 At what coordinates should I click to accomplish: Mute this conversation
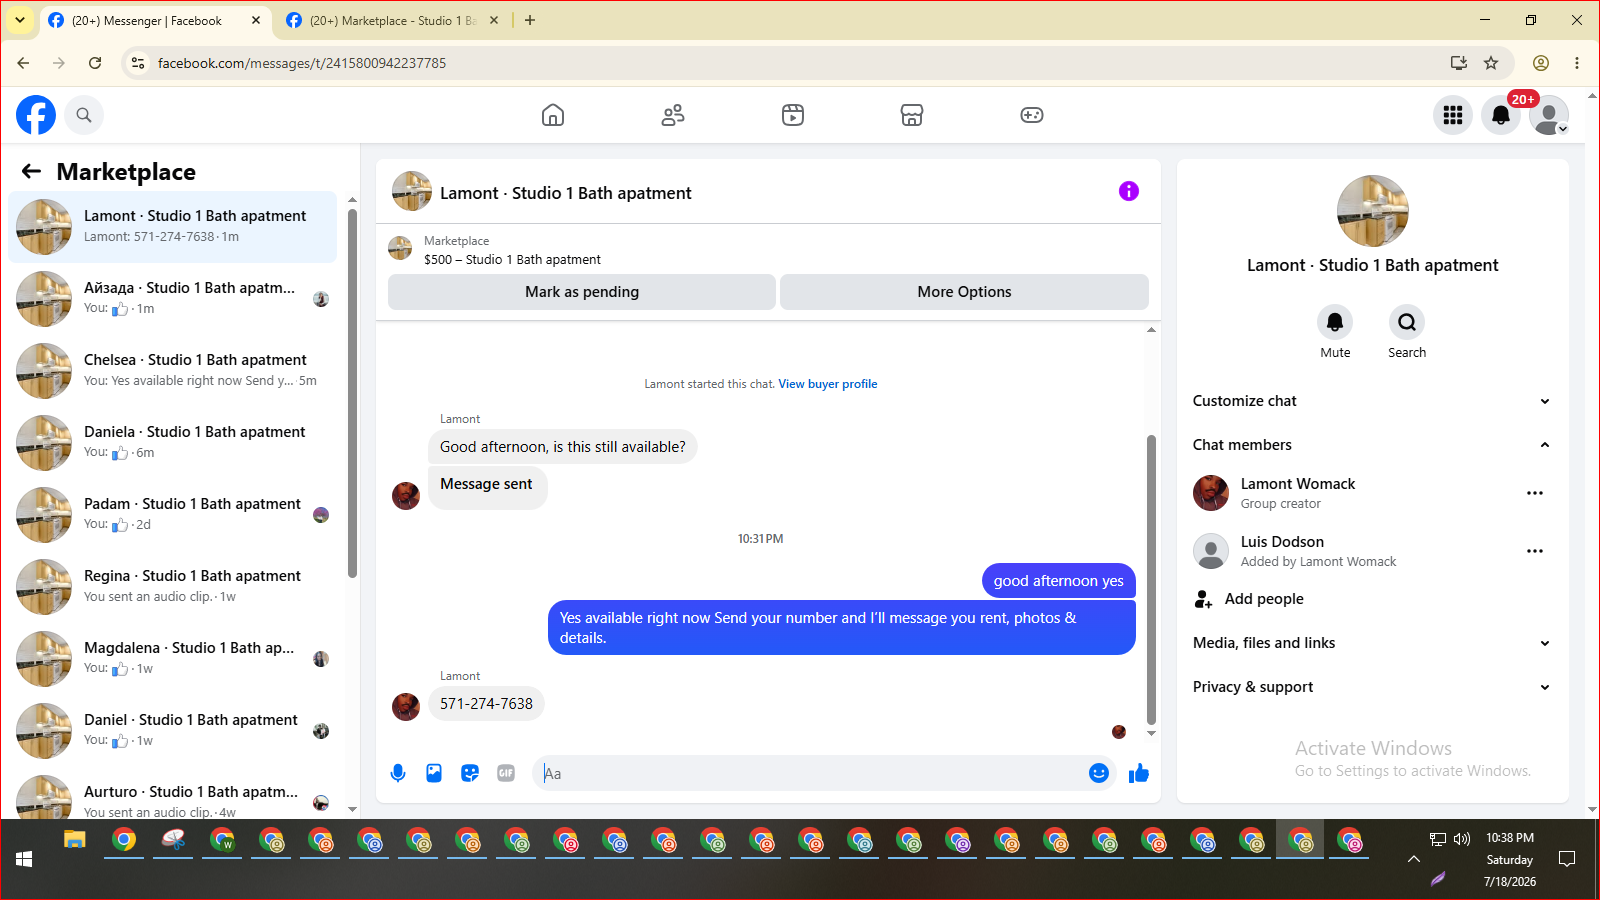coord(1335,322)
